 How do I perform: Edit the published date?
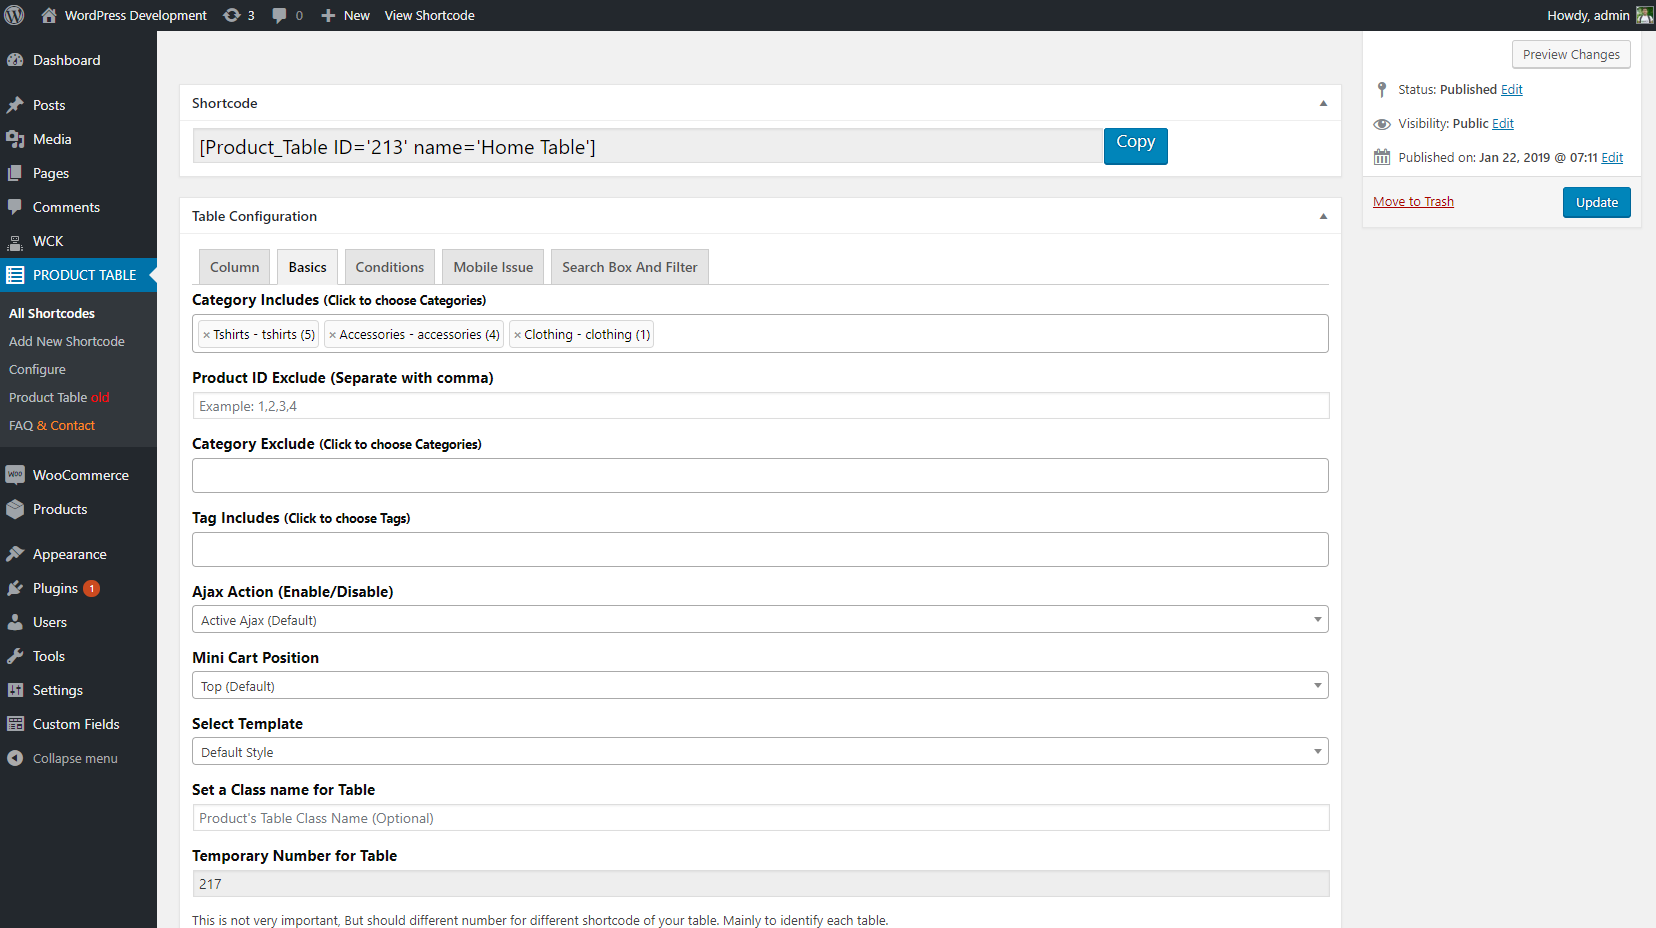point(1612,157)
